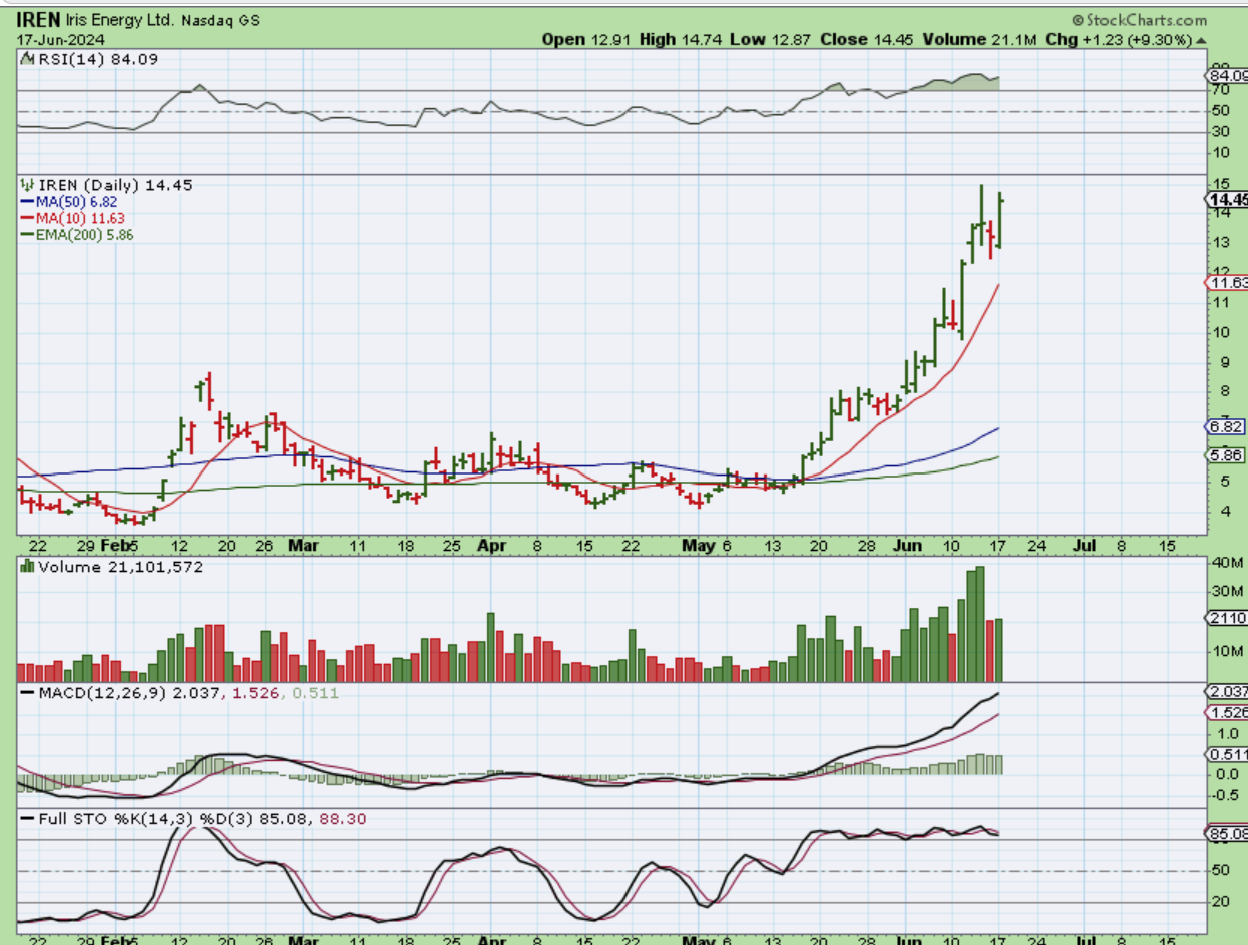Click the 2.037 tag on the MACD axis
This screenshot has width=1248, height=945.
[x=1227, y=693]
